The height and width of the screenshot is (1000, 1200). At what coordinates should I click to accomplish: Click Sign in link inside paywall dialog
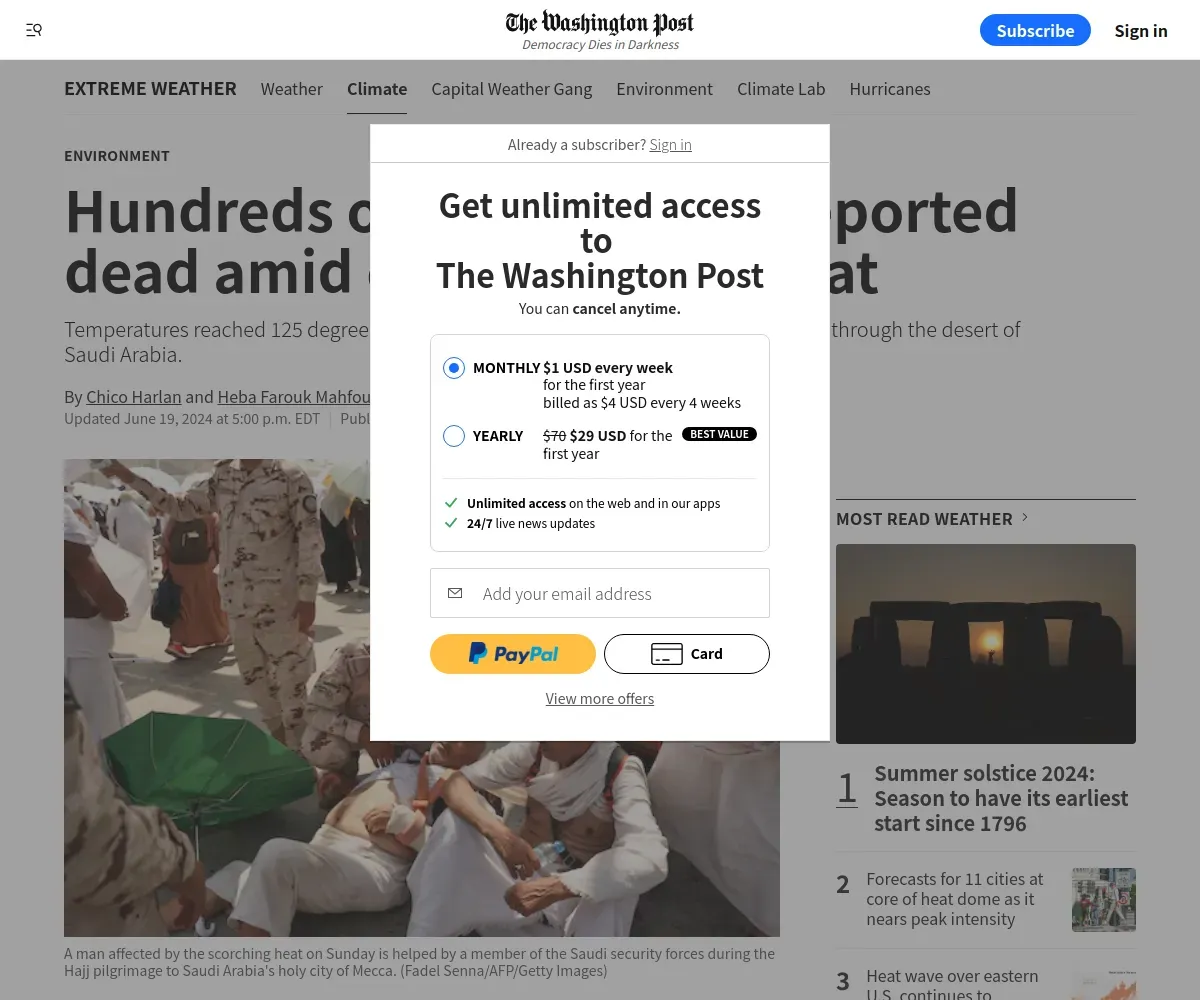point(670,145)
